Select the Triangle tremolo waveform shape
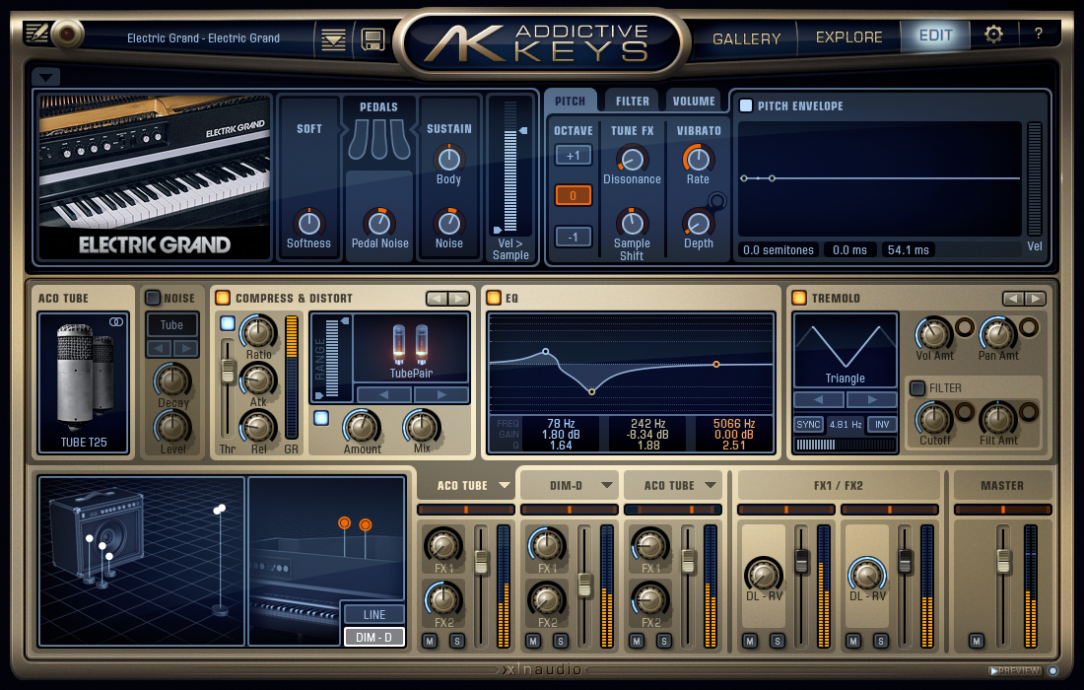The image size is (1084, 690). click(844, 350)
